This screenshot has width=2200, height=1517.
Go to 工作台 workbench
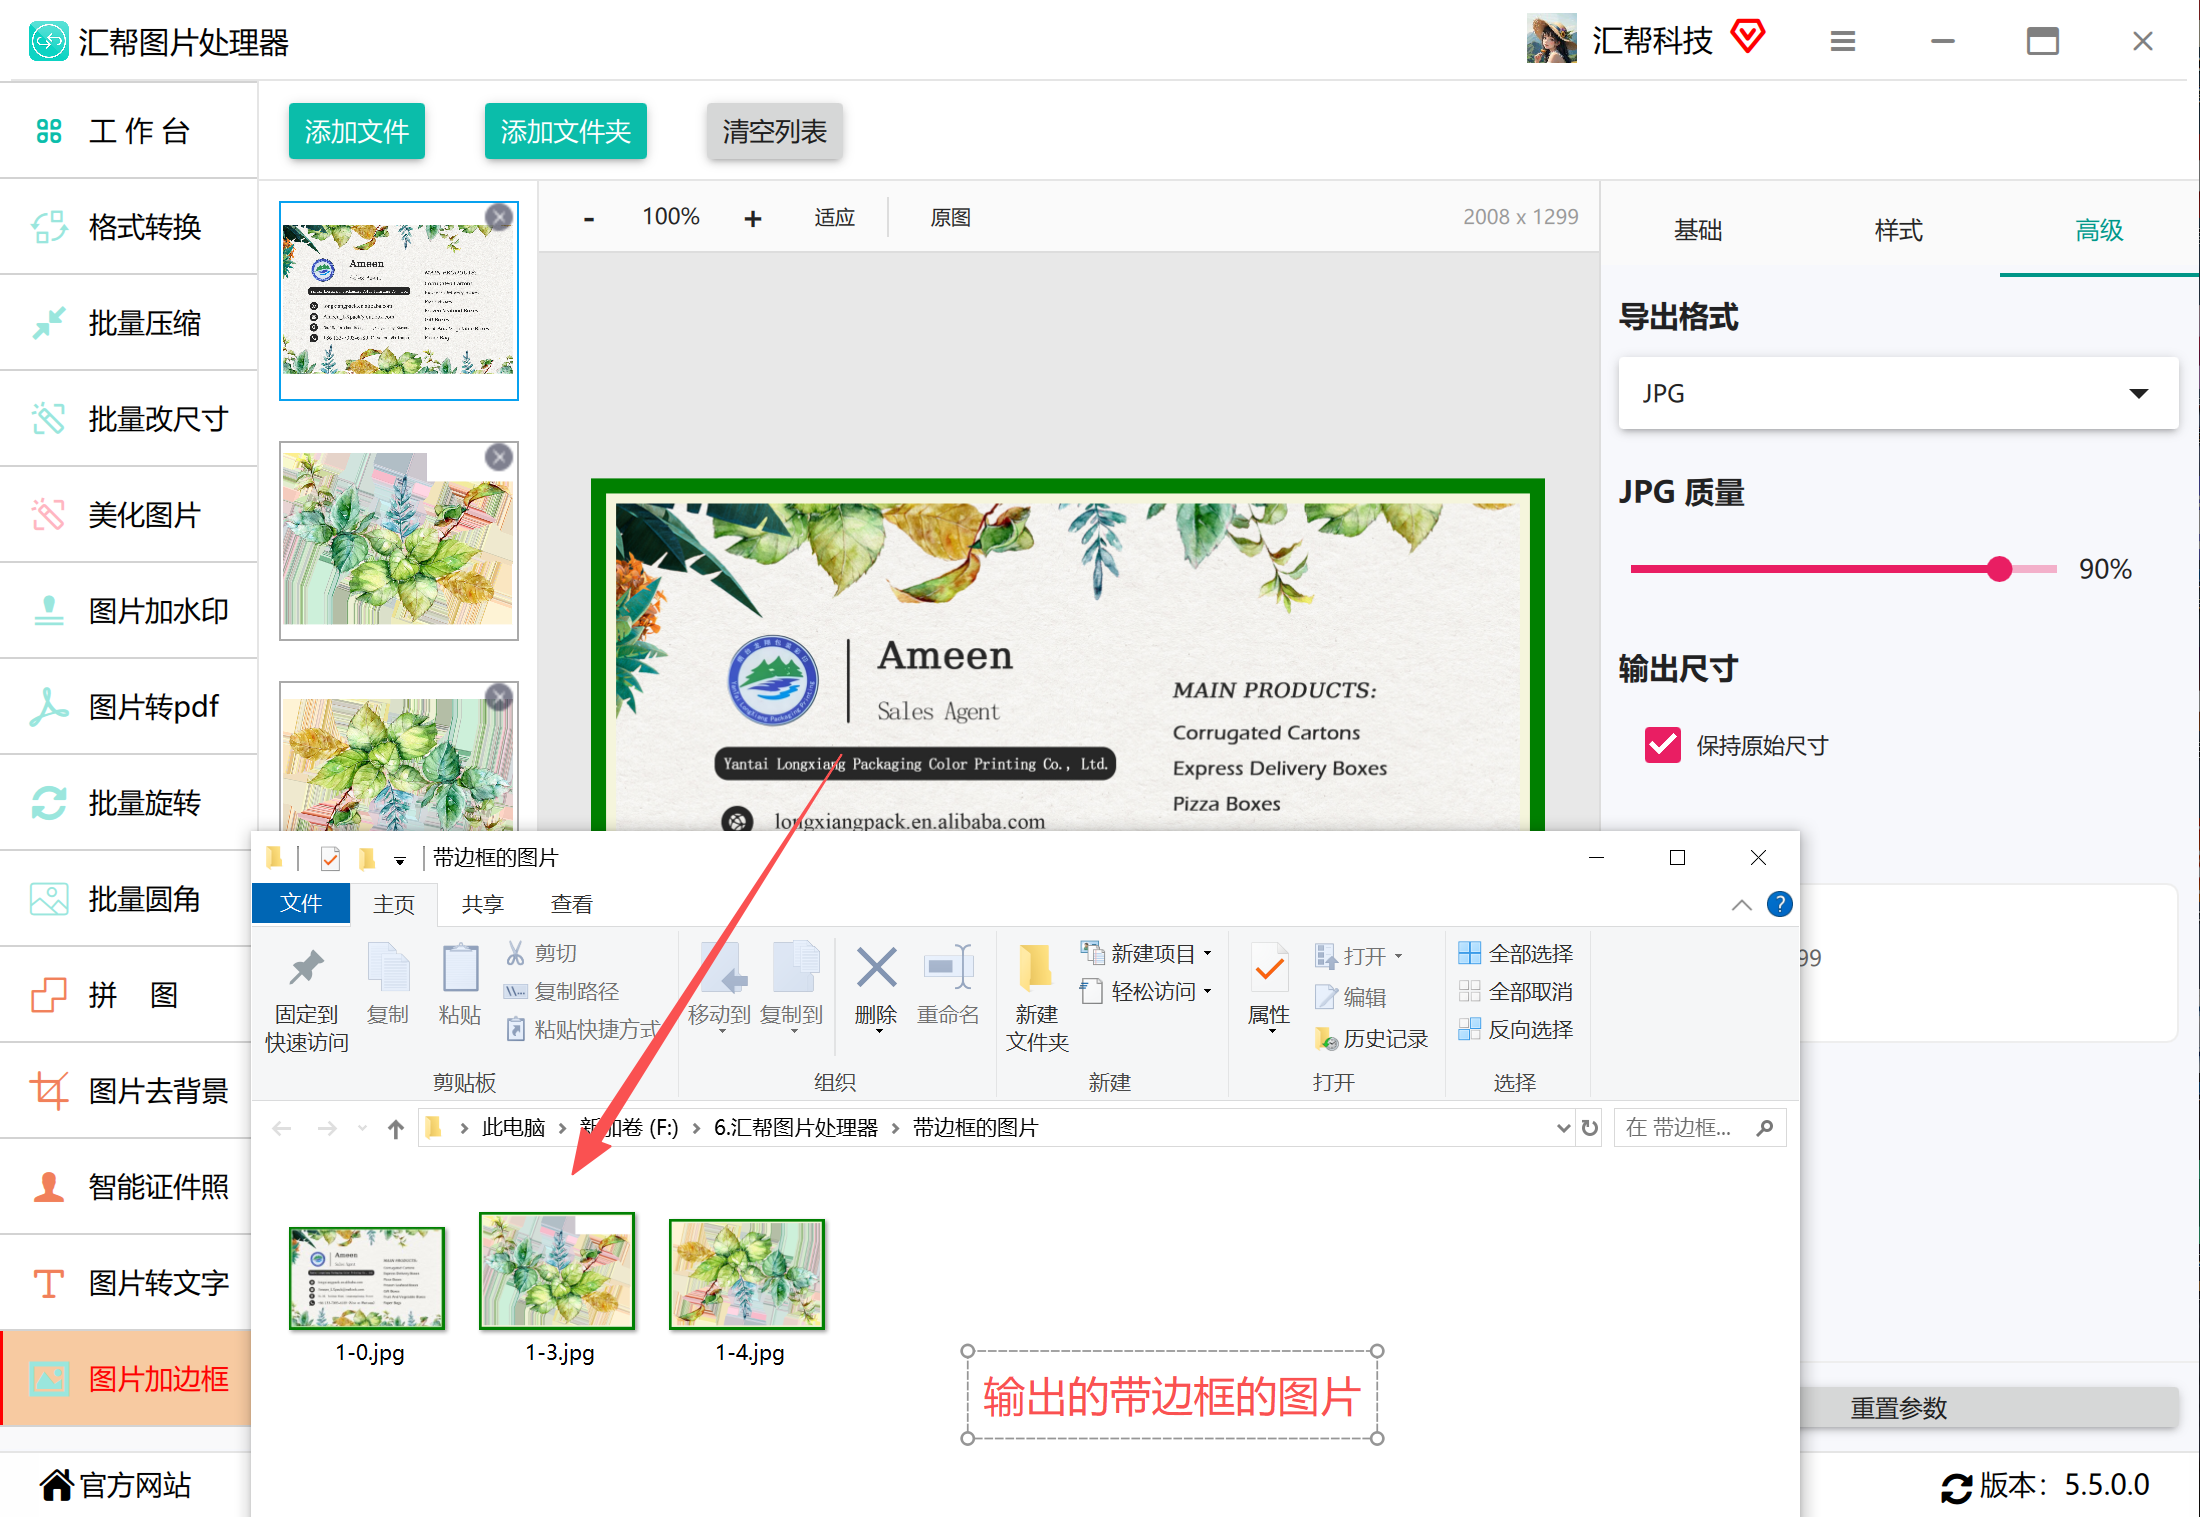point(128,131)
